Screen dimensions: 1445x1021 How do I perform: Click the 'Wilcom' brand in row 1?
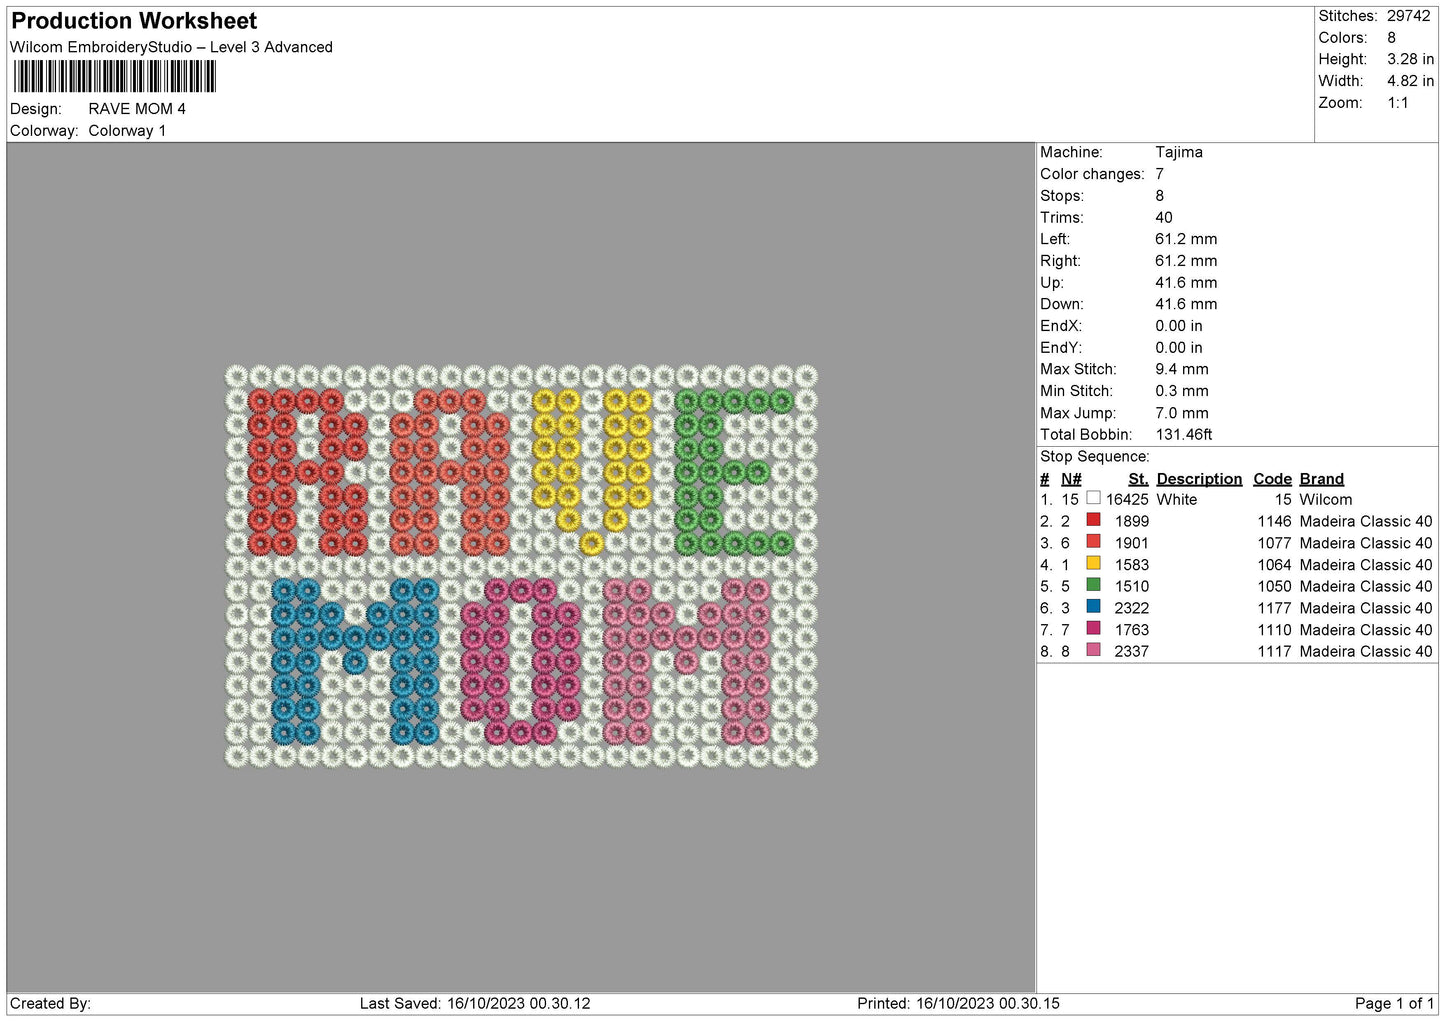coord(1326,499)
